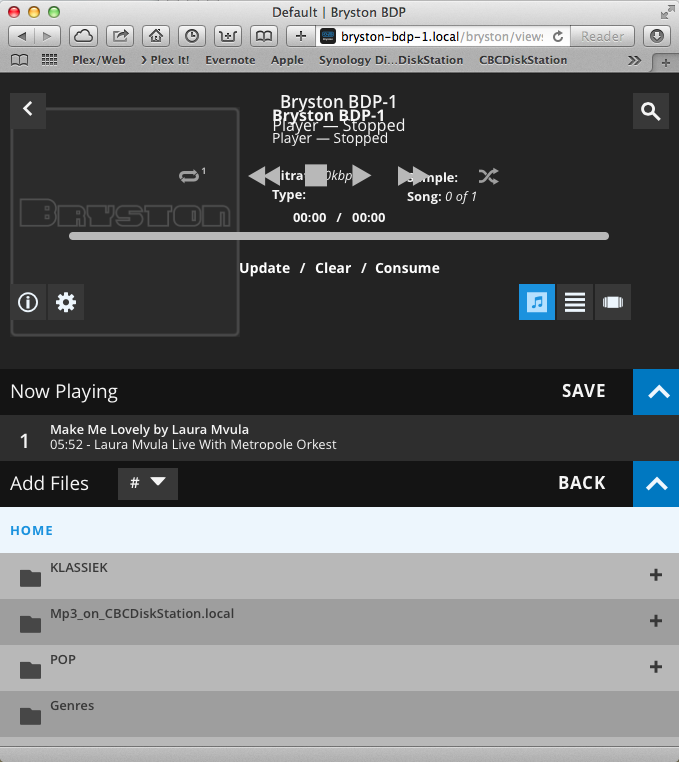Open the search magnifier icon
Image resolution: width=679 pixels, height=762 pixels.
pos(650,111)
